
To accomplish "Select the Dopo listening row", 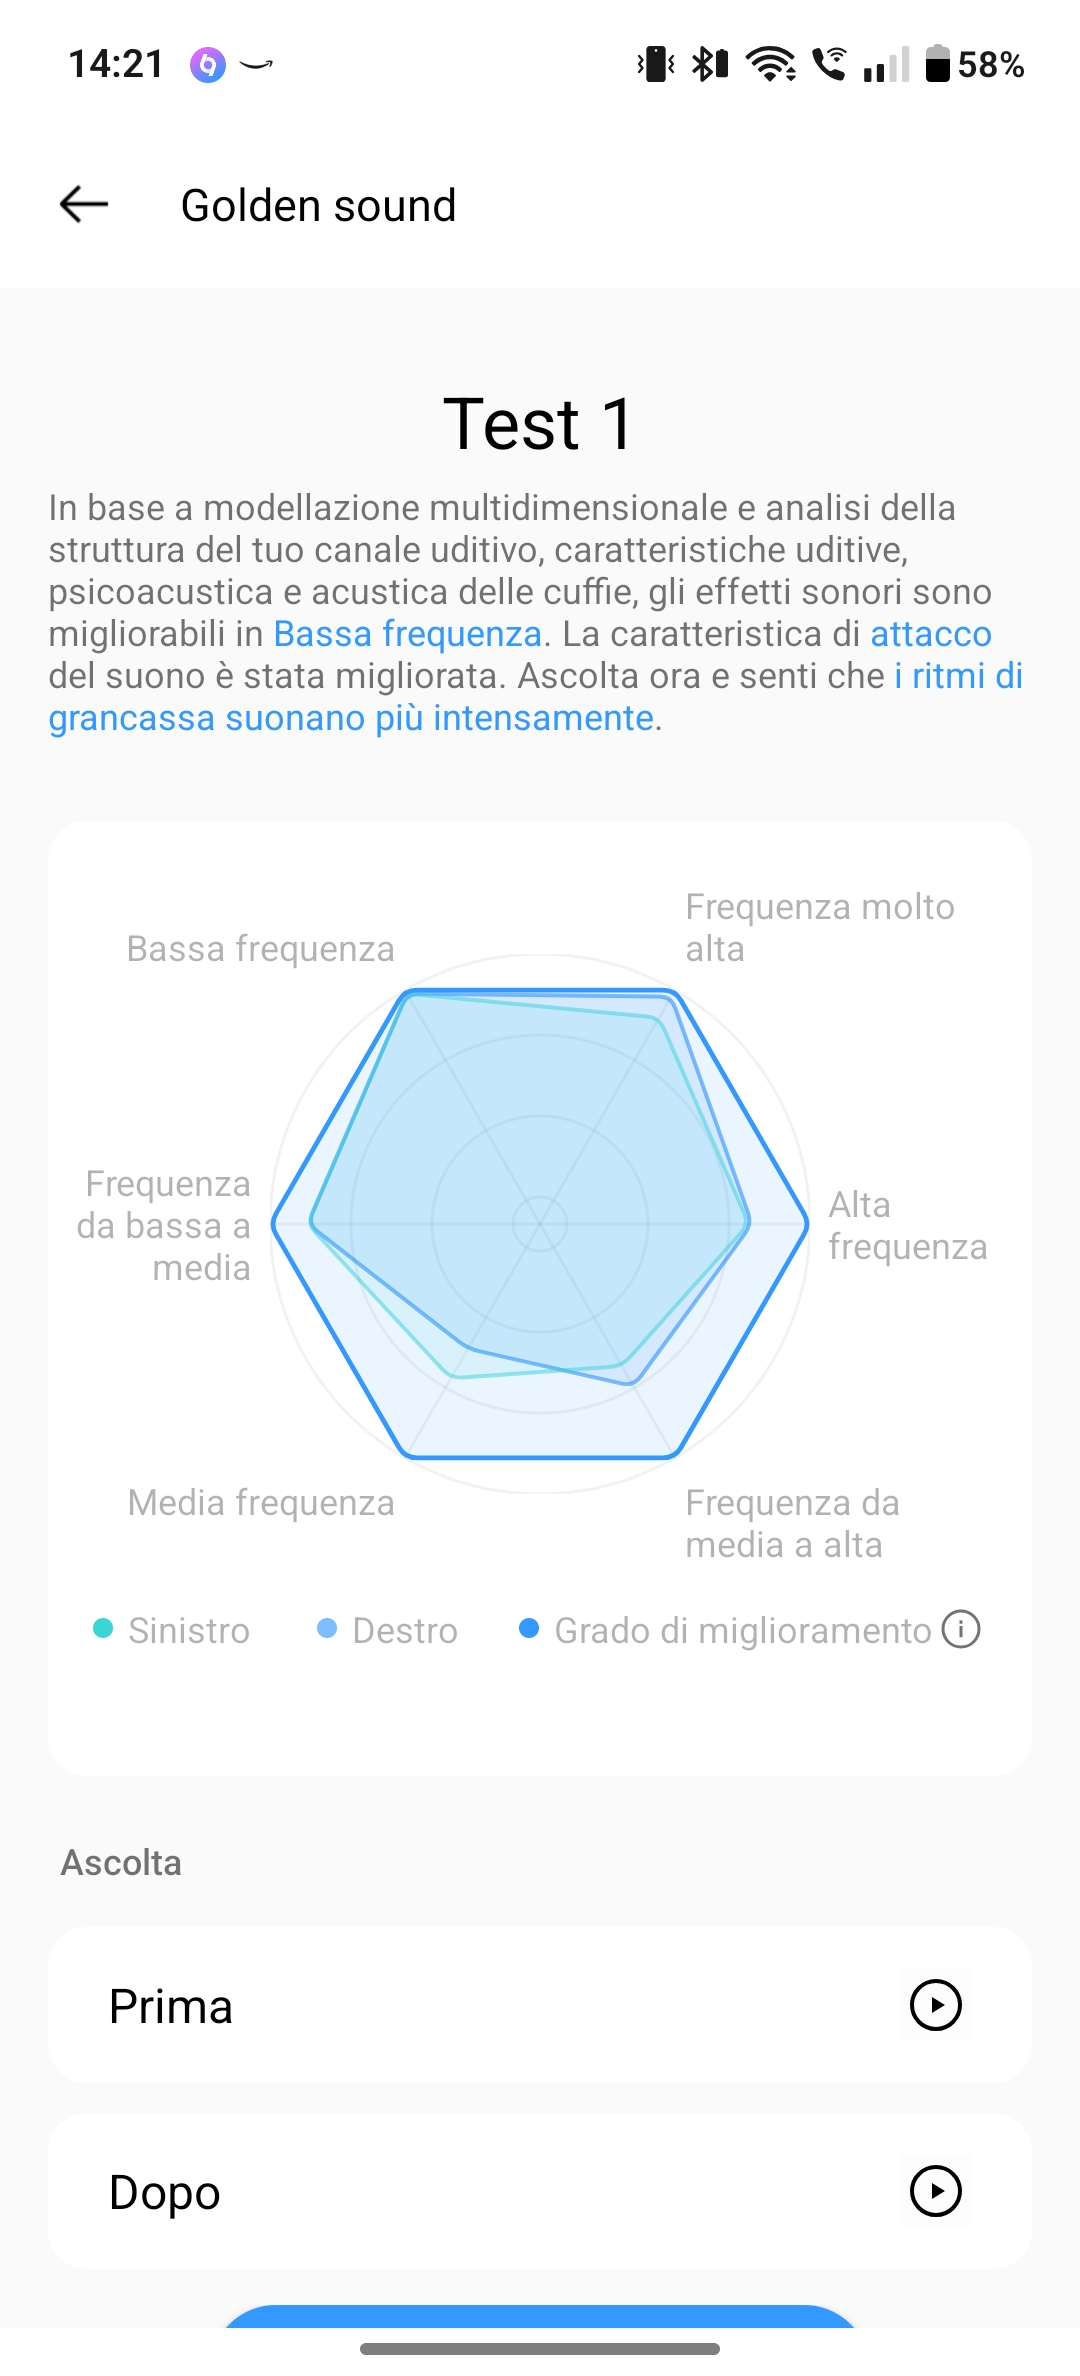I will [540, 2191].
